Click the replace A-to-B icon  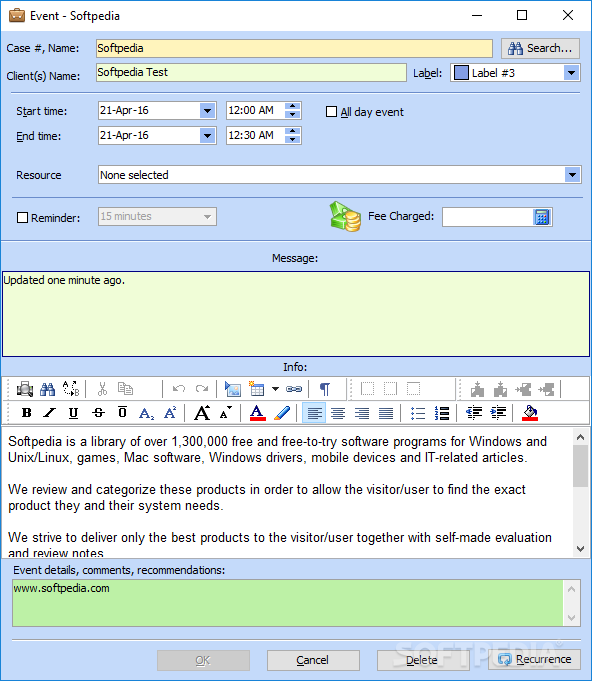[71, 389]
